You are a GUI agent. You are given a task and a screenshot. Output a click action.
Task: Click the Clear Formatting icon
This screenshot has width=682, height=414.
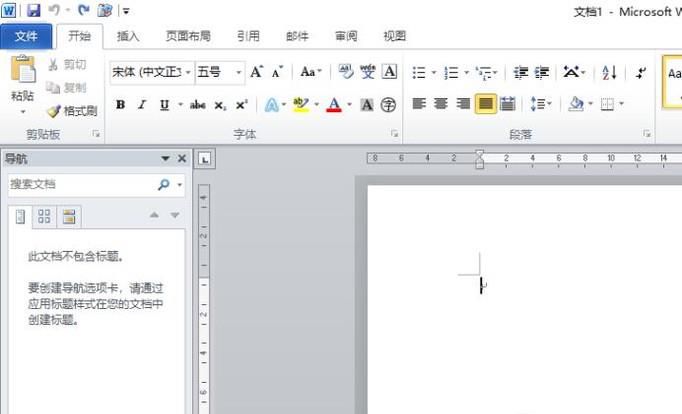click(x=346, y=72)
